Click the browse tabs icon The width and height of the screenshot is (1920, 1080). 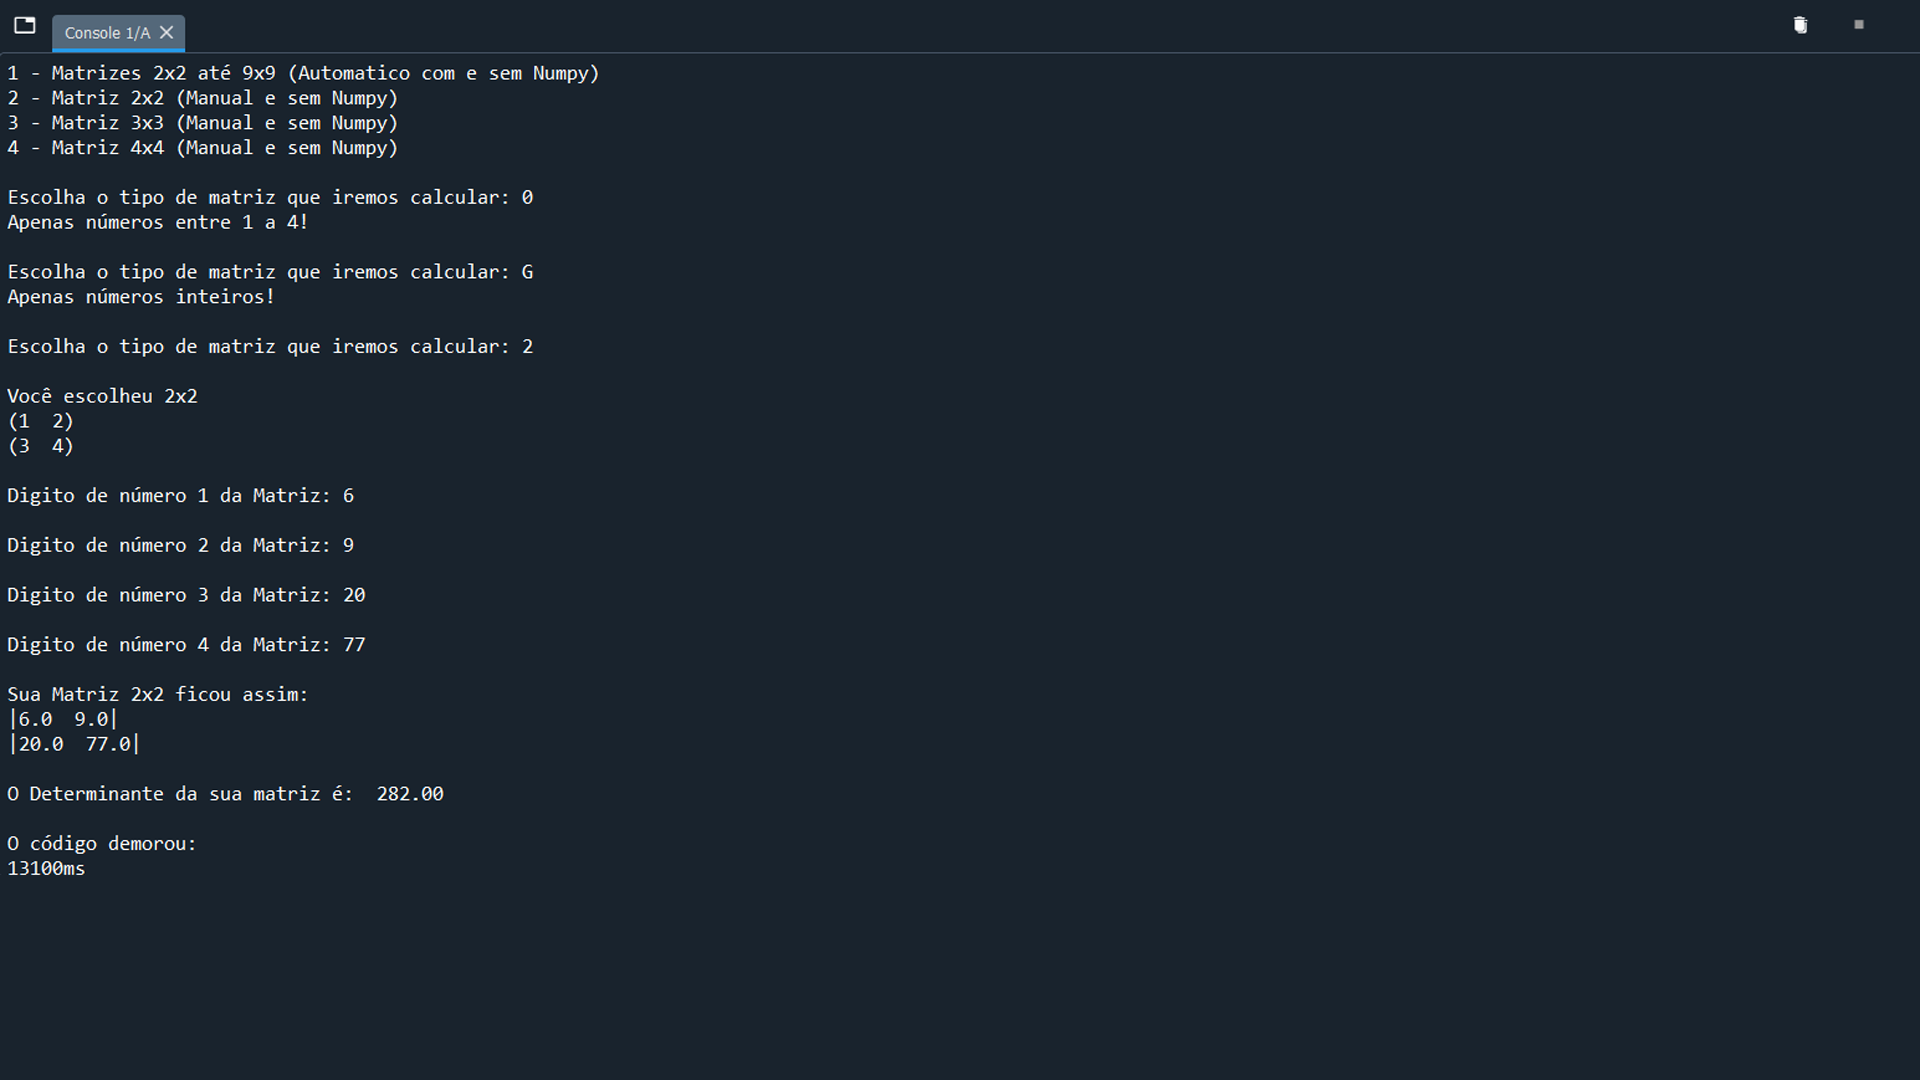[25, 26]
